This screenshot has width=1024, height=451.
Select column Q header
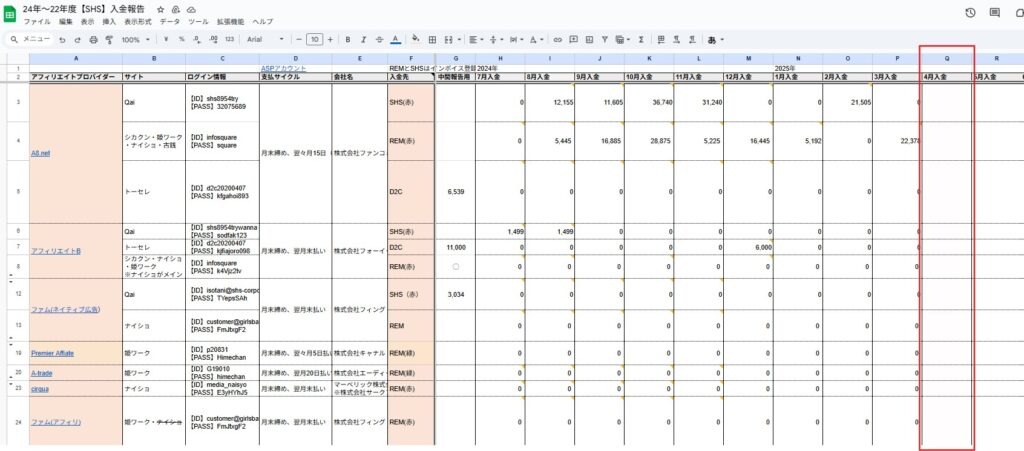pos(946,59)
